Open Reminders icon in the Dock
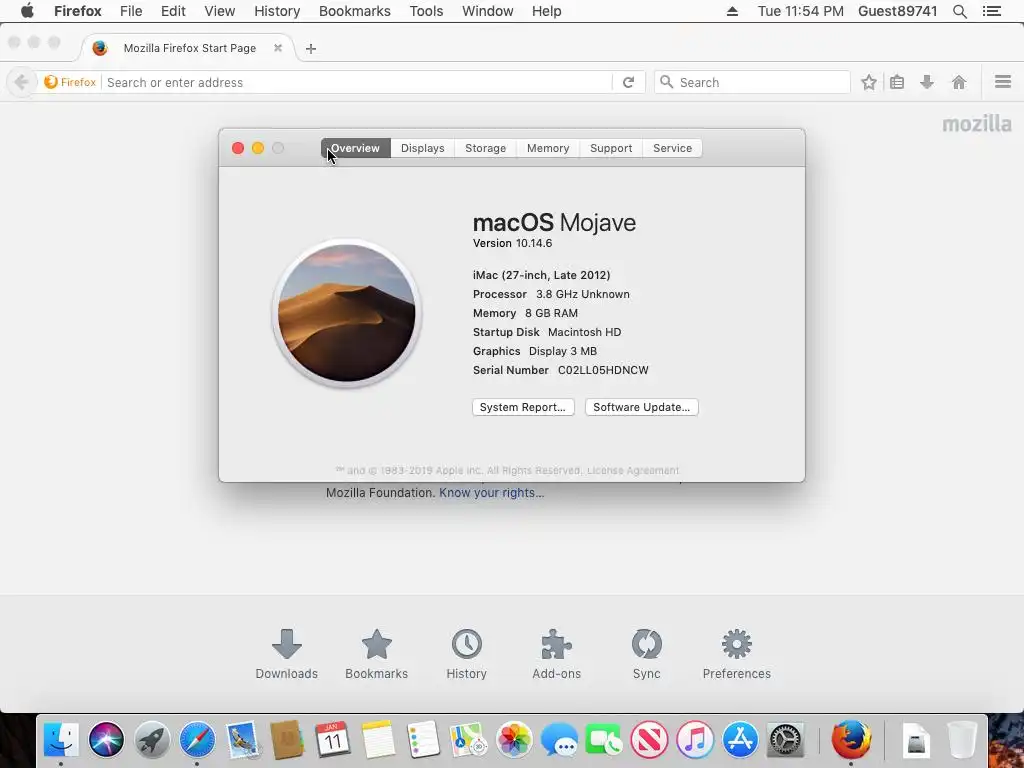 click(x=423, y=740)
